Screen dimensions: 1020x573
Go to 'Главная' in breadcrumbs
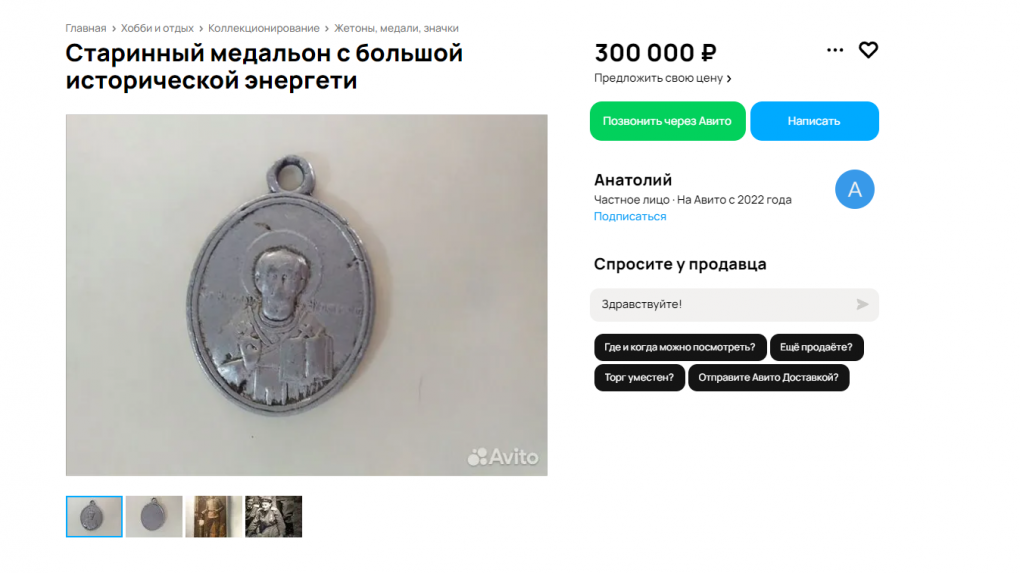[86, 29]
